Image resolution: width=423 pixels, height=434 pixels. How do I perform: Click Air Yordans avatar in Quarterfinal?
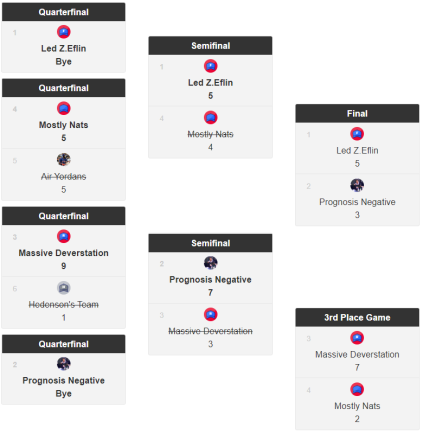point(64,160)
